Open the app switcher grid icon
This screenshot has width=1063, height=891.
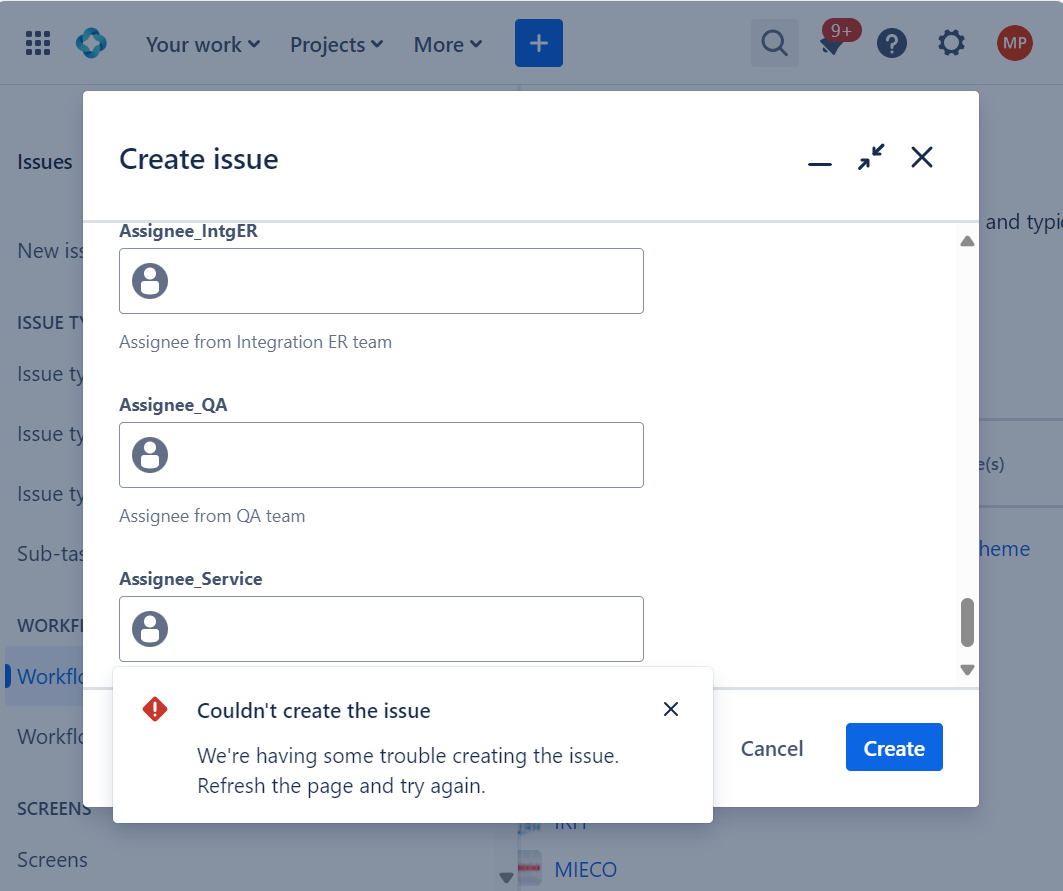pos(38,43)
